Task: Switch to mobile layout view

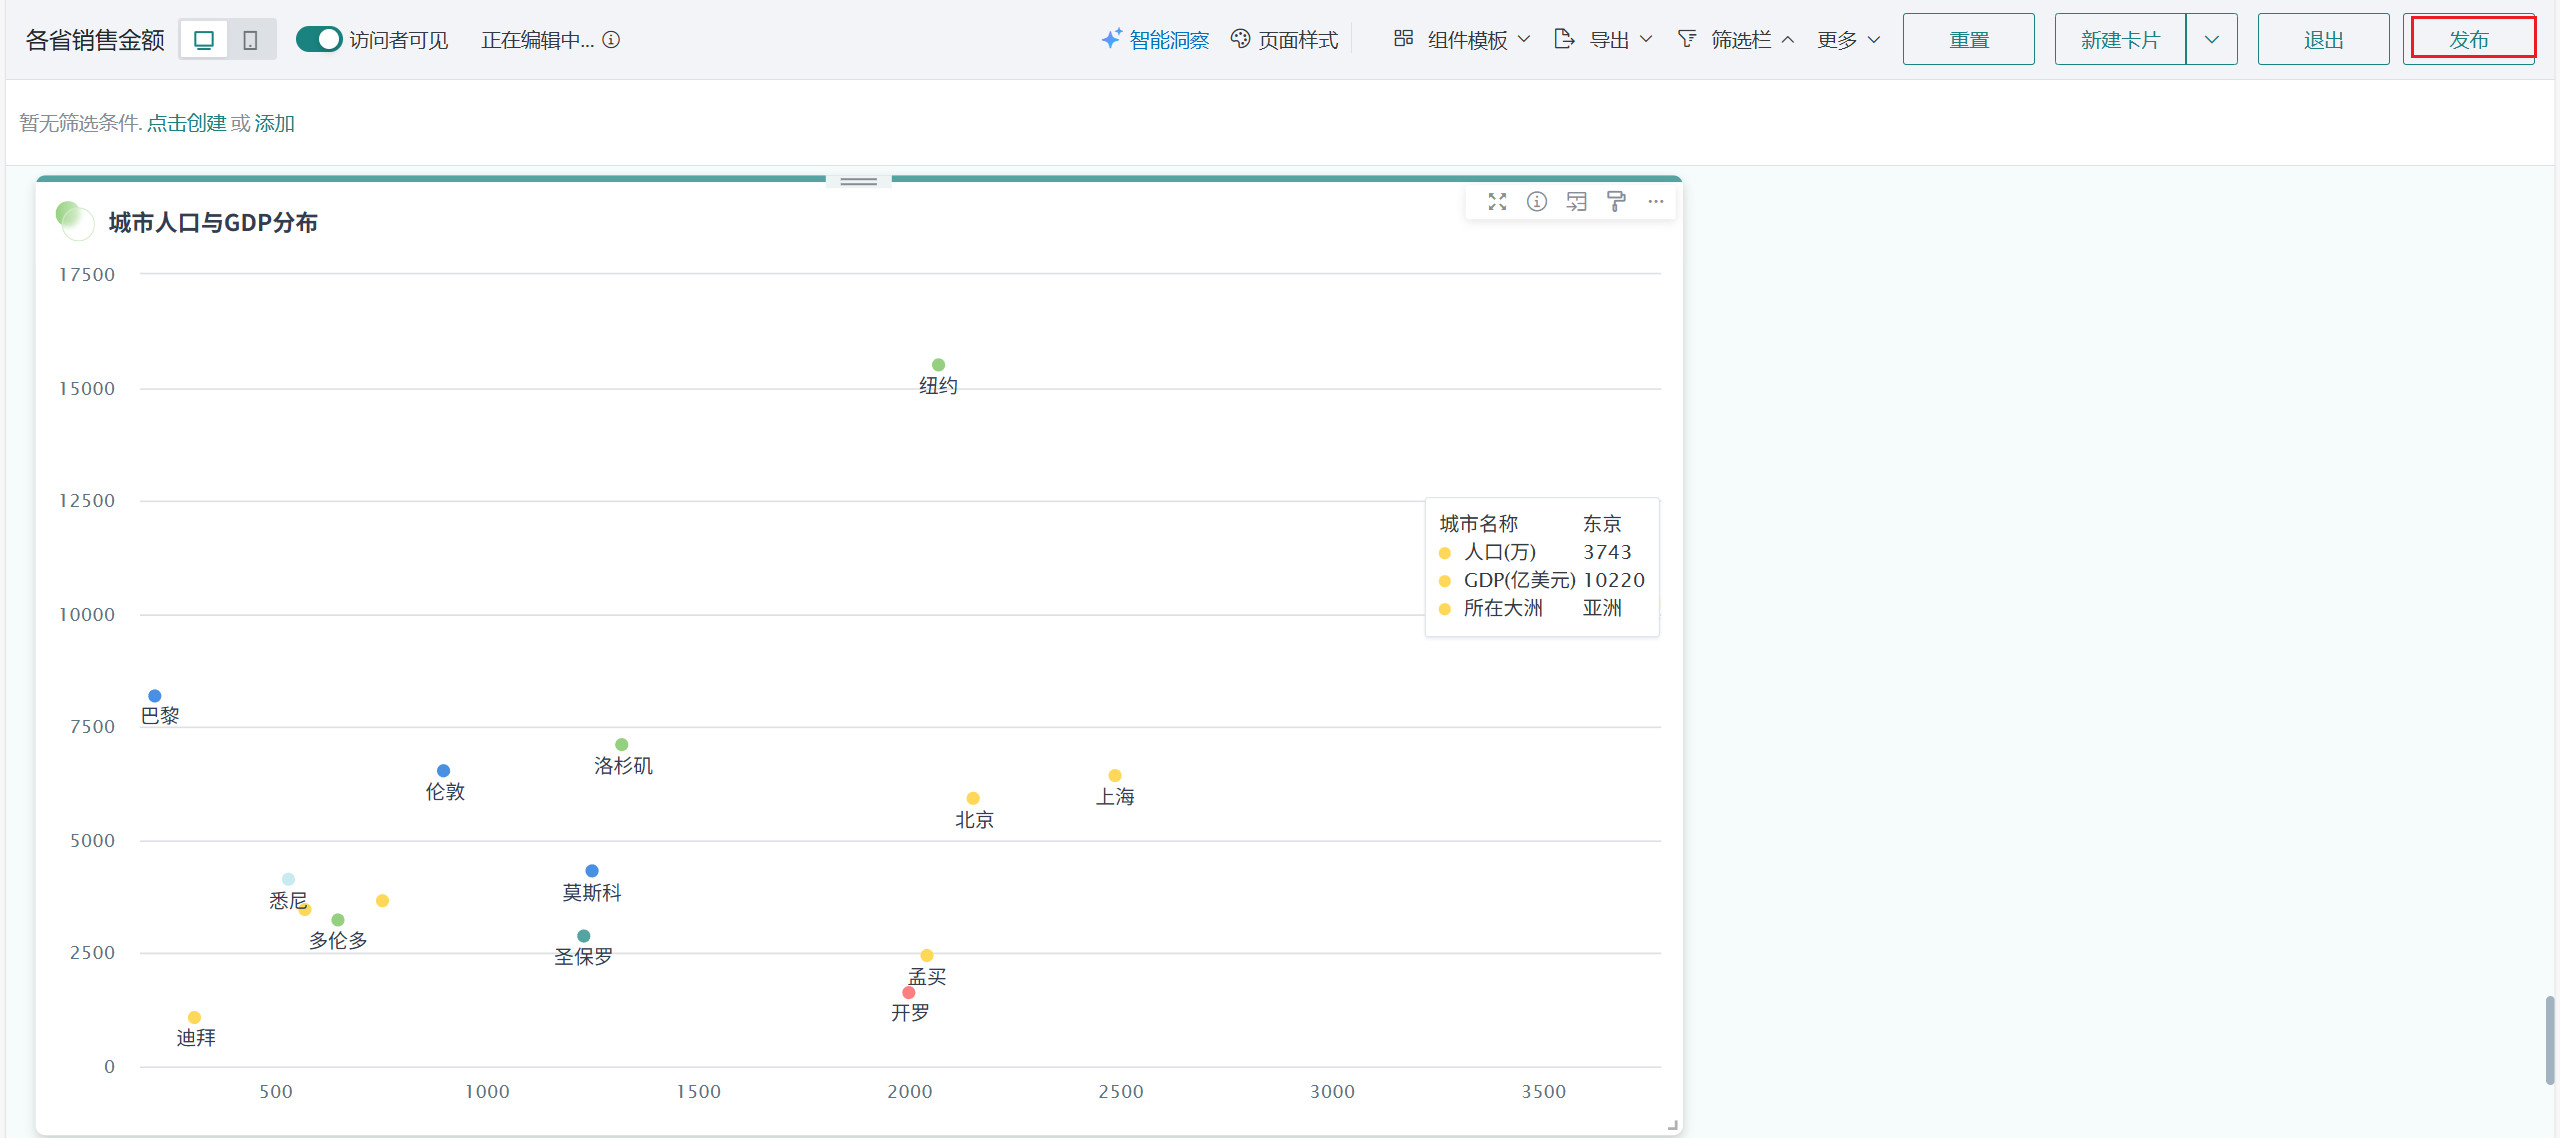Action: point(250,39)
